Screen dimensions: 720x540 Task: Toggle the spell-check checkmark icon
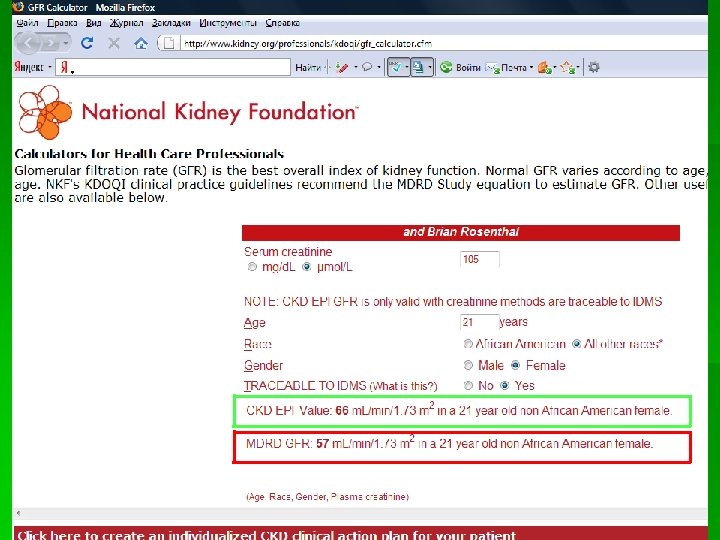click(x=395, y=68)
